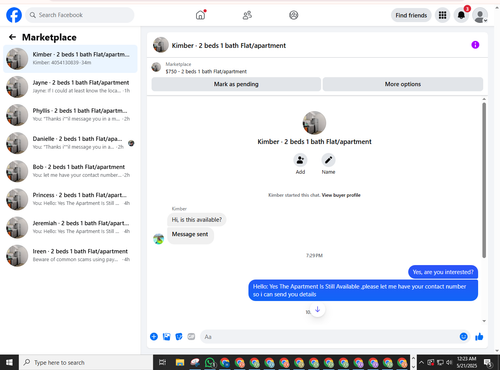Open the notifications bell

click(x=461, y=15)
